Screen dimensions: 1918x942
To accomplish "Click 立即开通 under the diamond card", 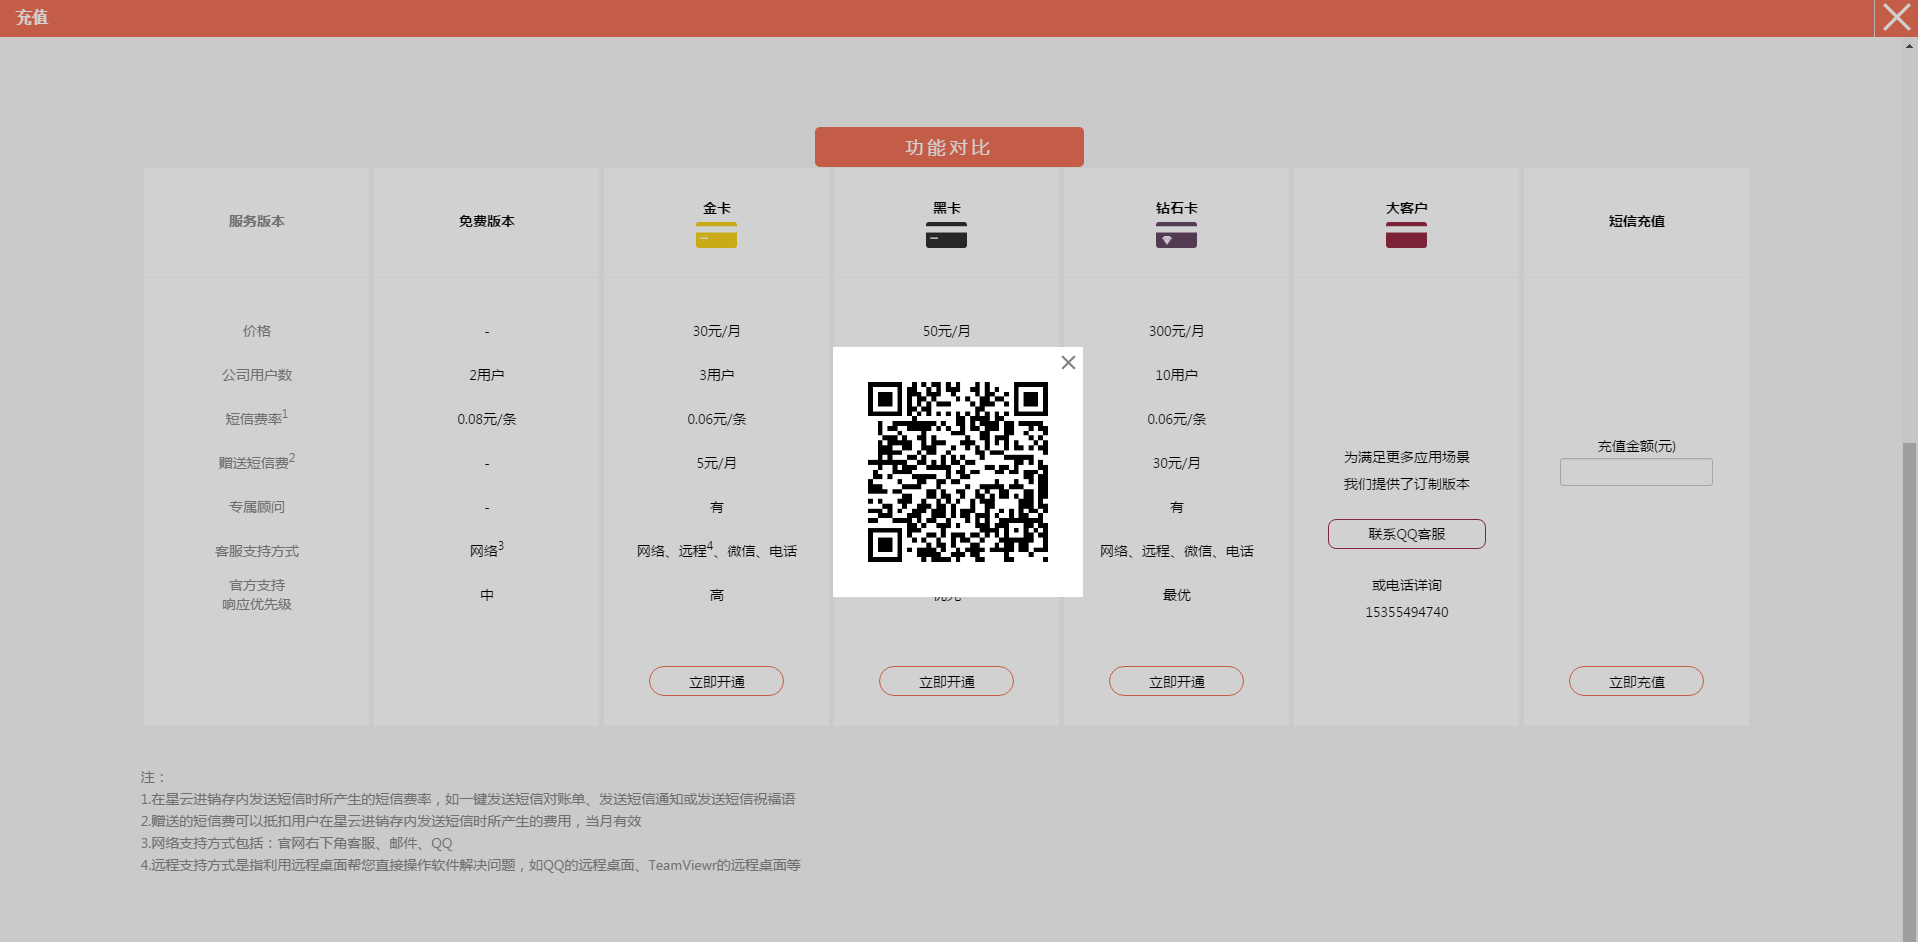I will 1176,681.
